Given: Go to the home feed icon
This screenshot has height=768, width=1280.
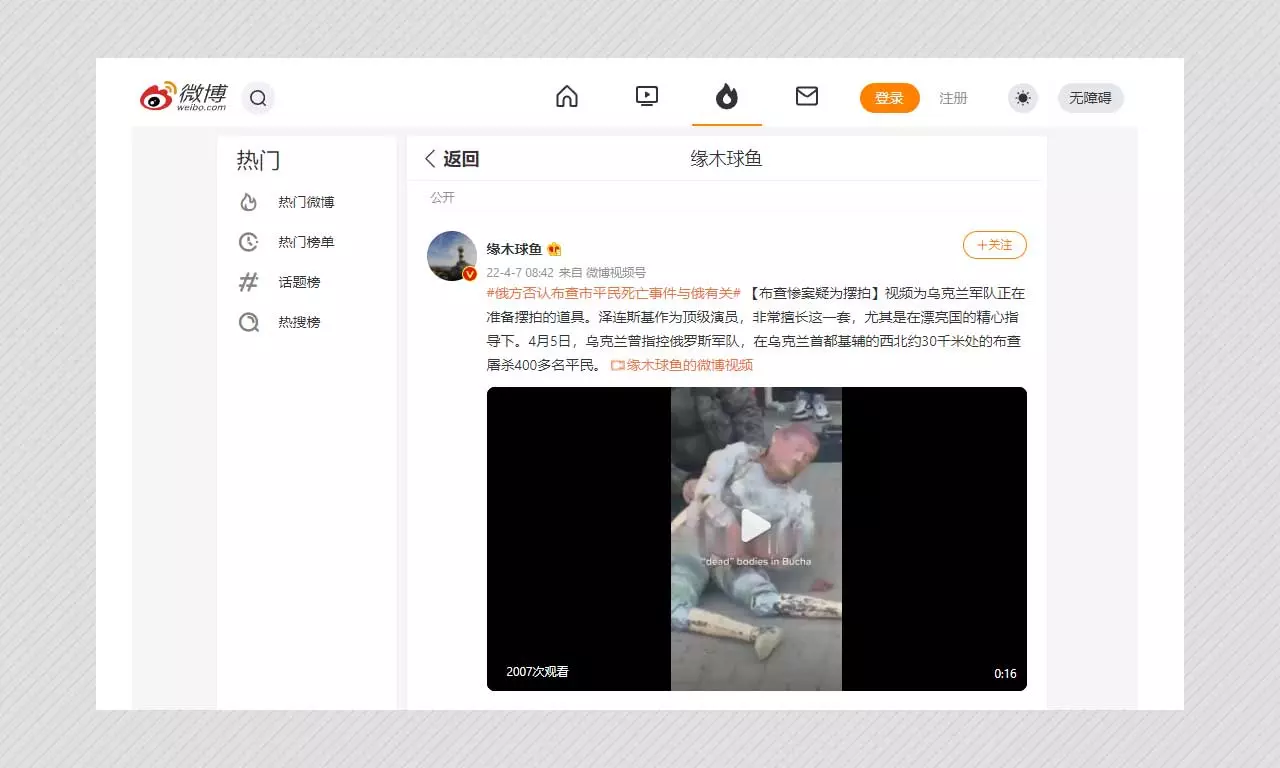Looking at the screenshot, I should pos(567,97).
